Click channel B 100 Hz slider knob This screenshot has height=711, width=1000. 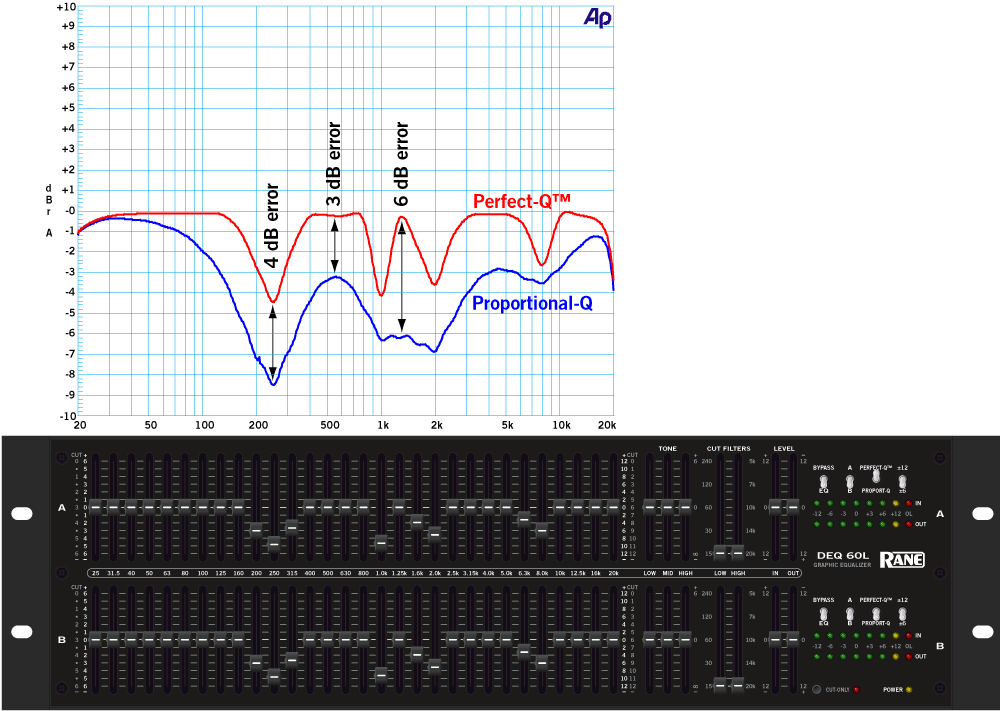pos(202,640)
